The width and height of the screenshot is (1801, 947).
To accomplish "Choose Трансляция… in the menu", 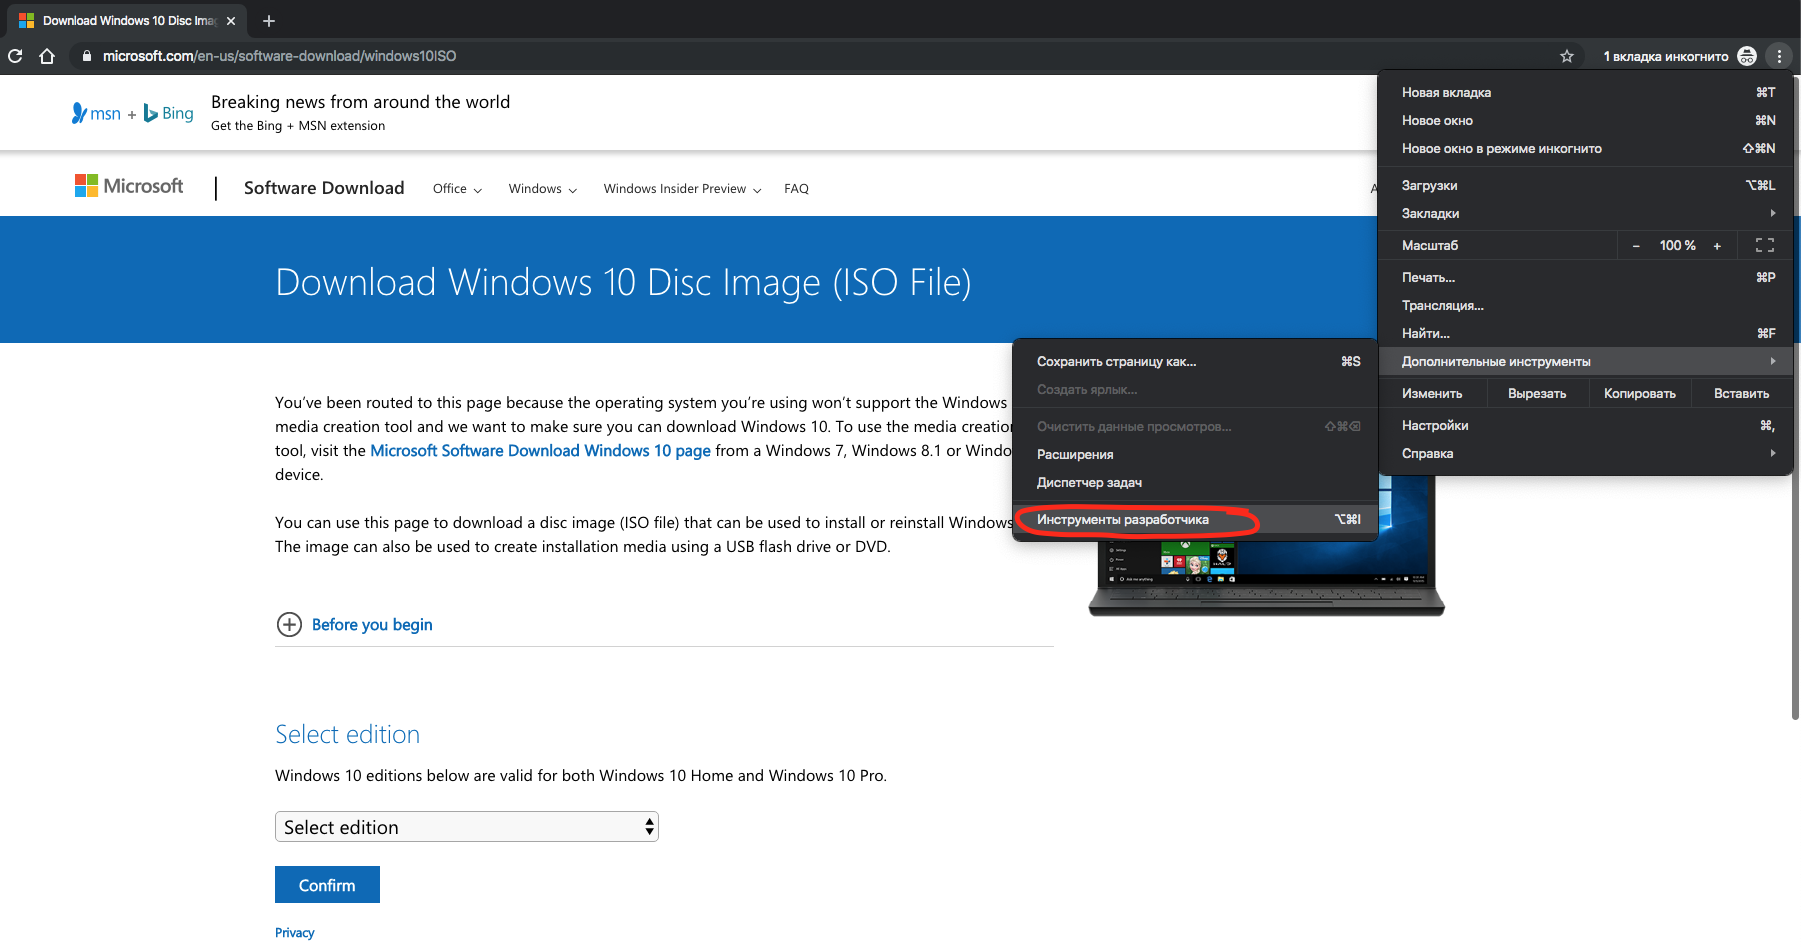I will (1585, 305).
